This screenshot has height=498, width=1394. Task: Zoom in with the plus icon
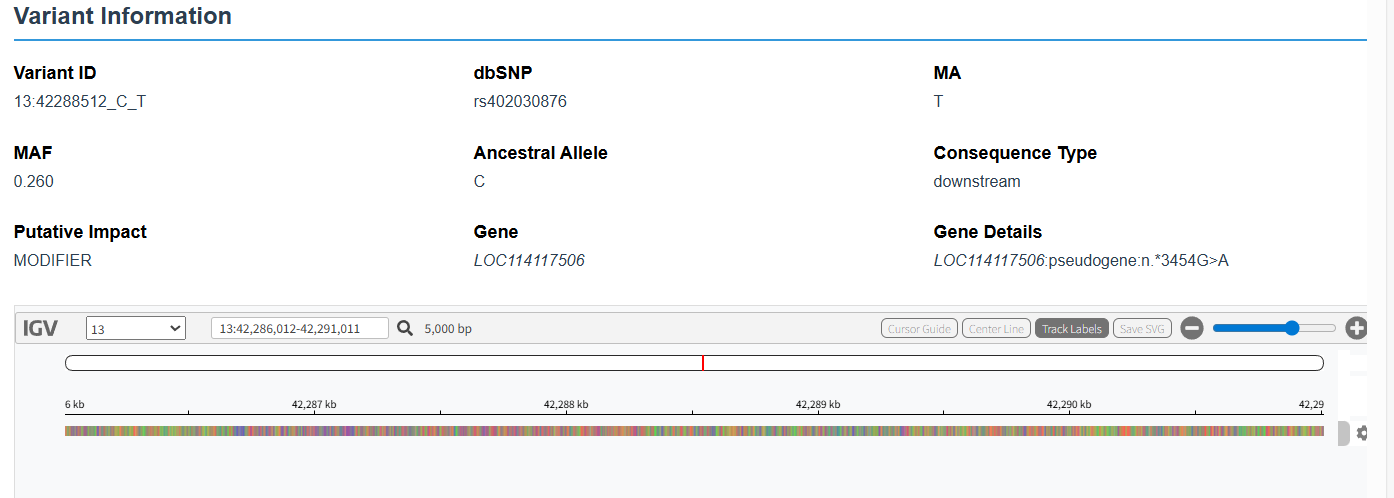[1356, 328]
